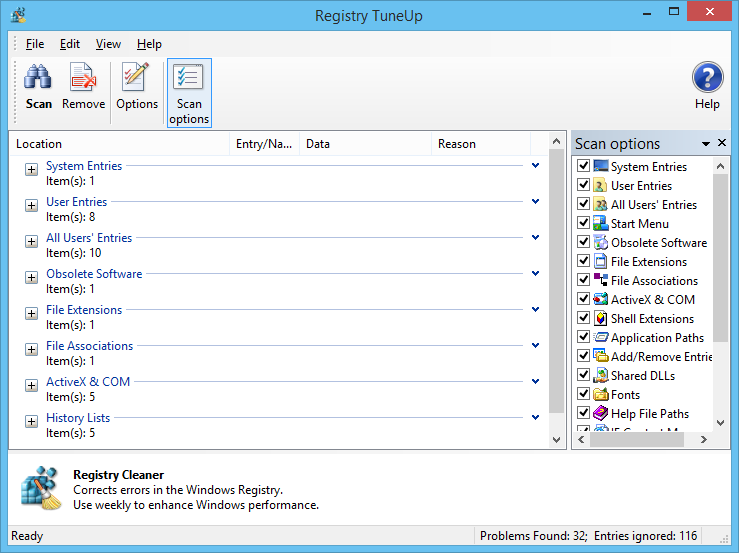Uncheck the Application Paths checkbox
The width and height of the screenshot is (739, 553).
pos(583,337)
